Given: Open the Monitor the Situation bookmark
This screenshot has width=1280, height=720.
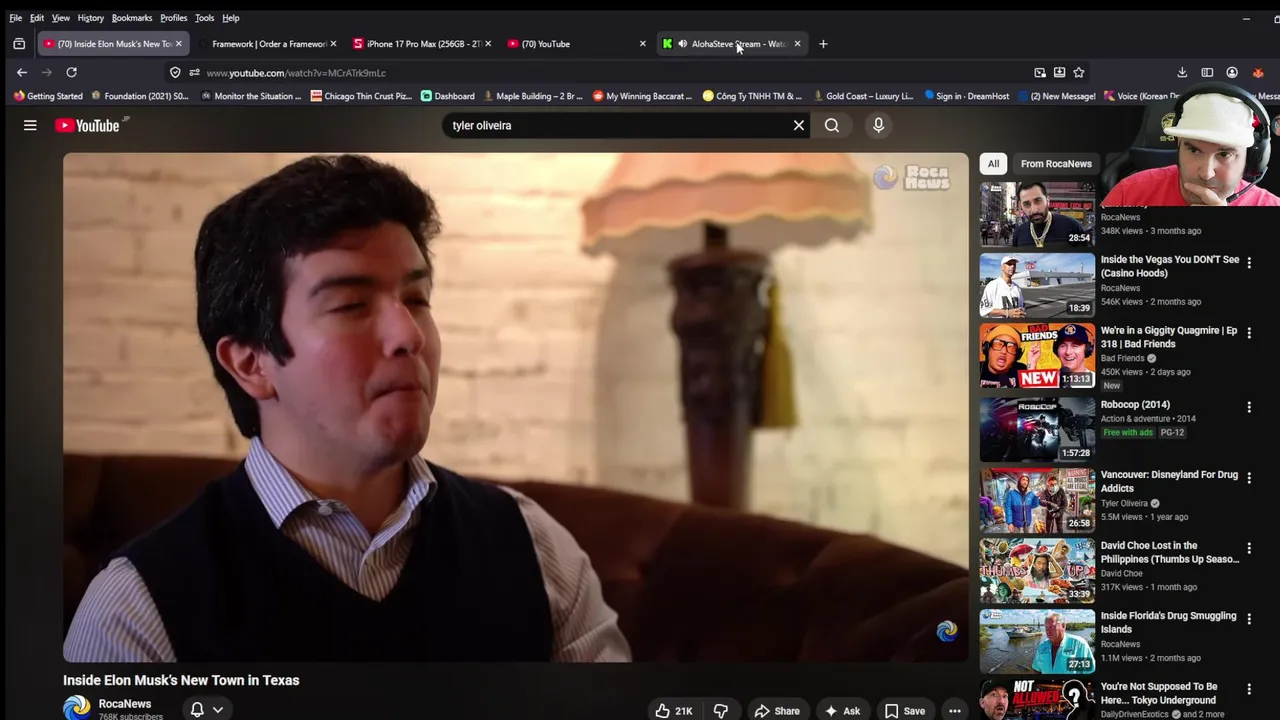Looking at the screenshot, I should 251,96.
